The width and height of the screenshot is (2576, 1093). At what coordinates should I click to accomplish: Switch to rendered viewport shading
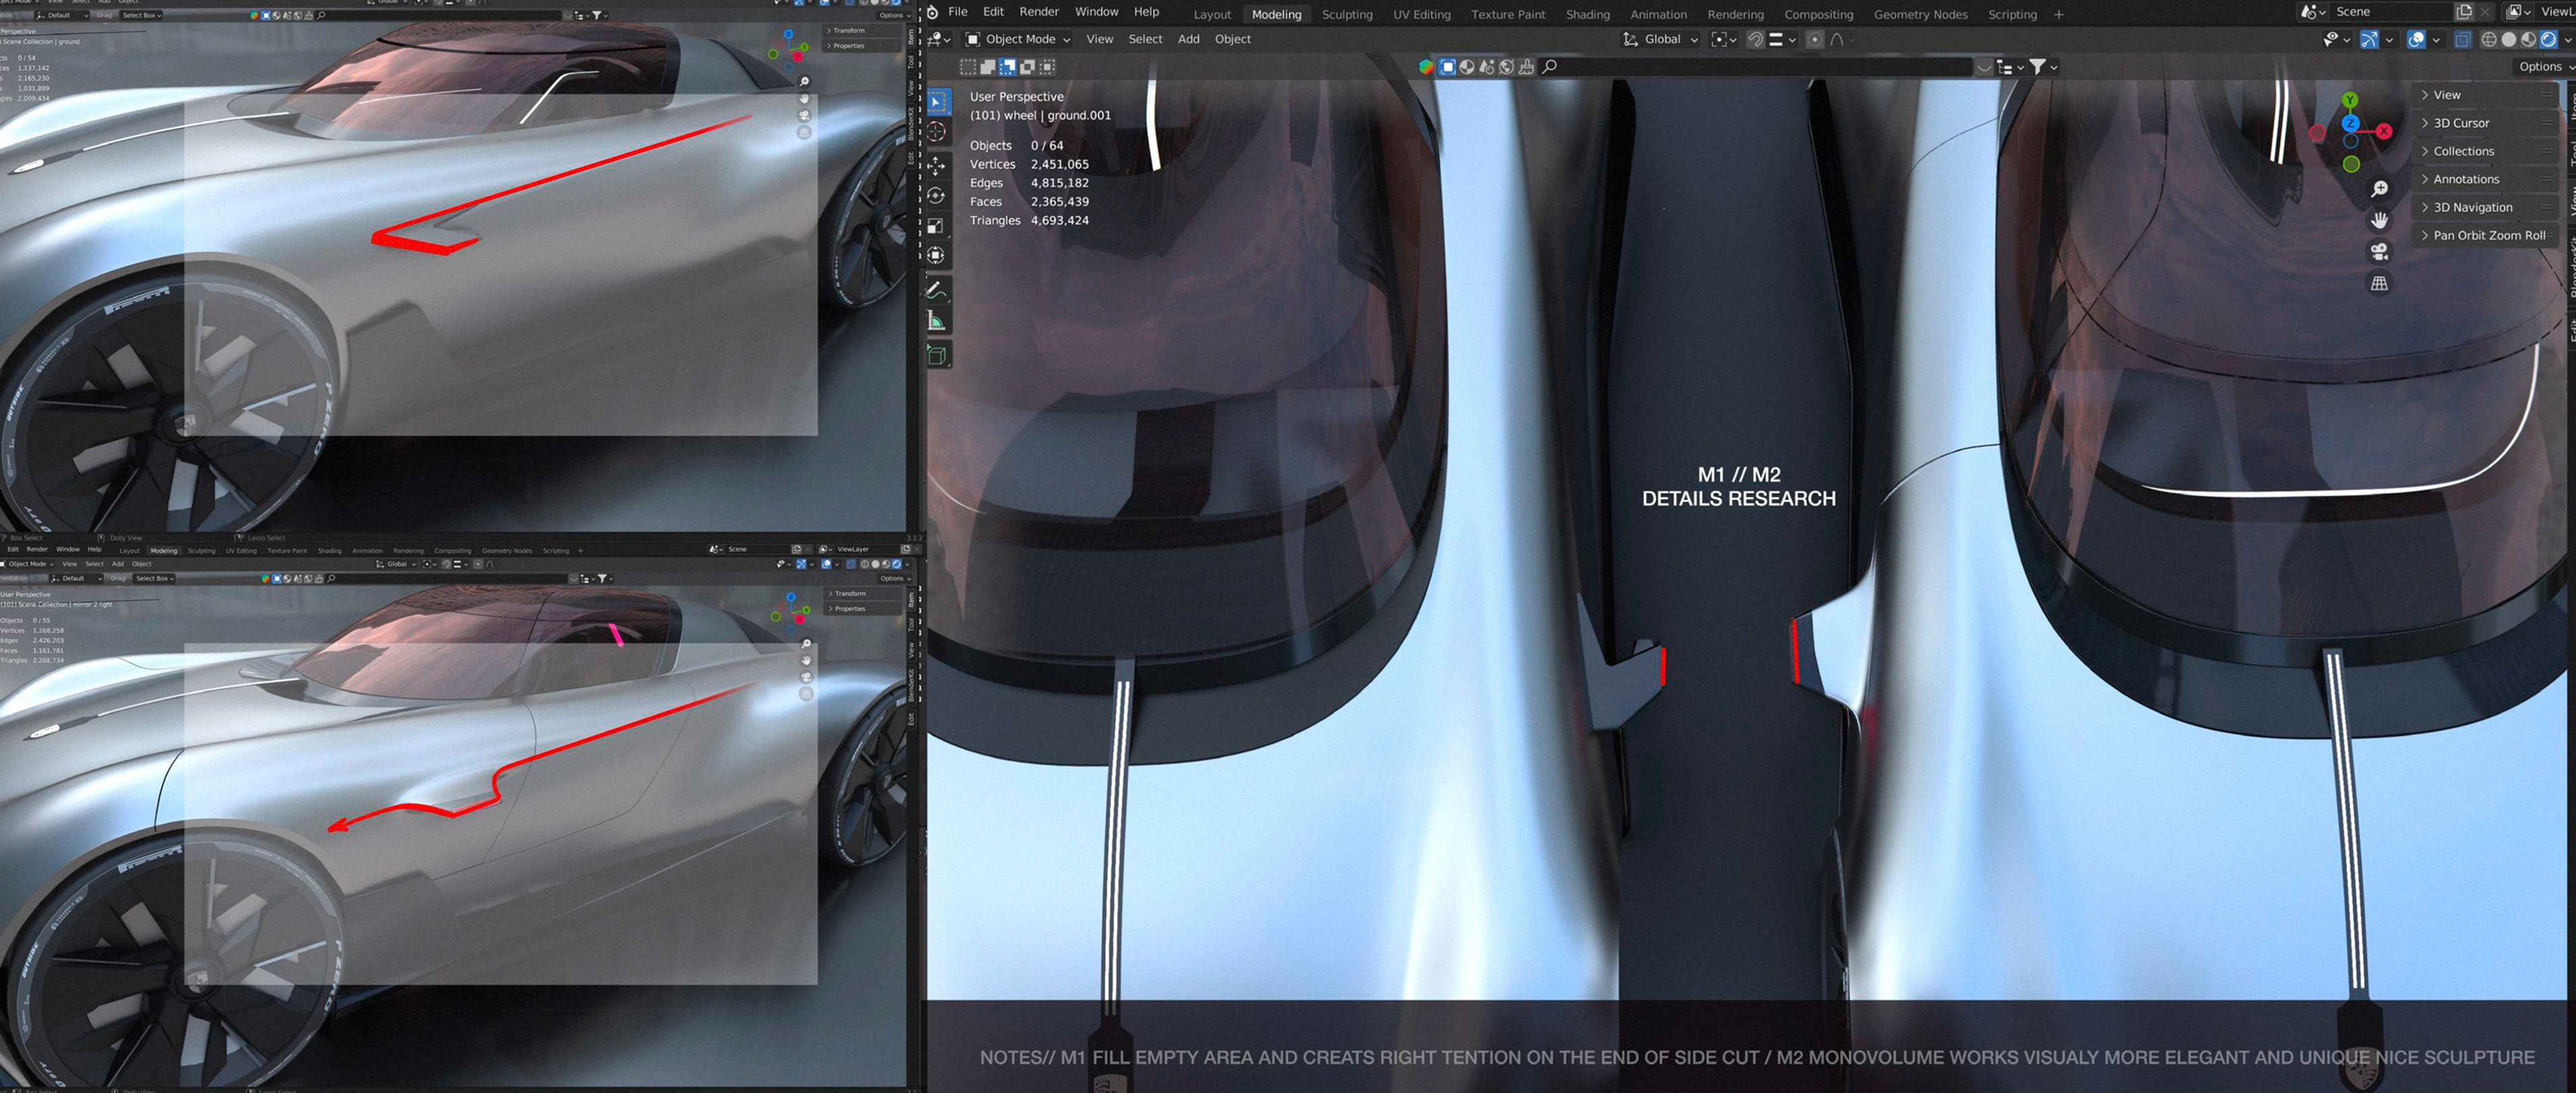[x=2549, y=39]
